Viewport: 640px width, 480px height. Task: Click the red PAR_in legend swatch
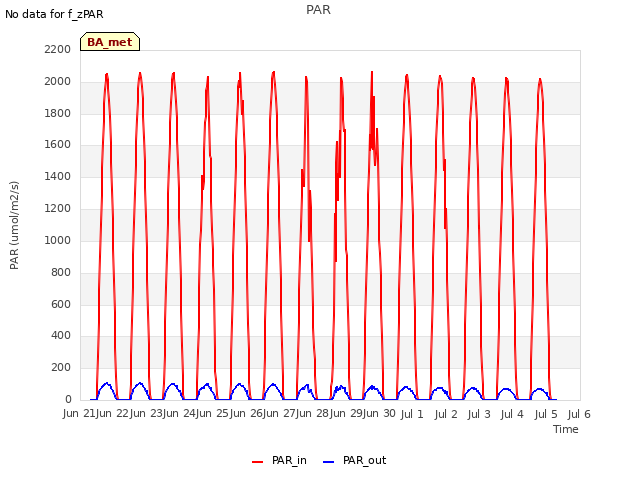click(x=258, y=462)
